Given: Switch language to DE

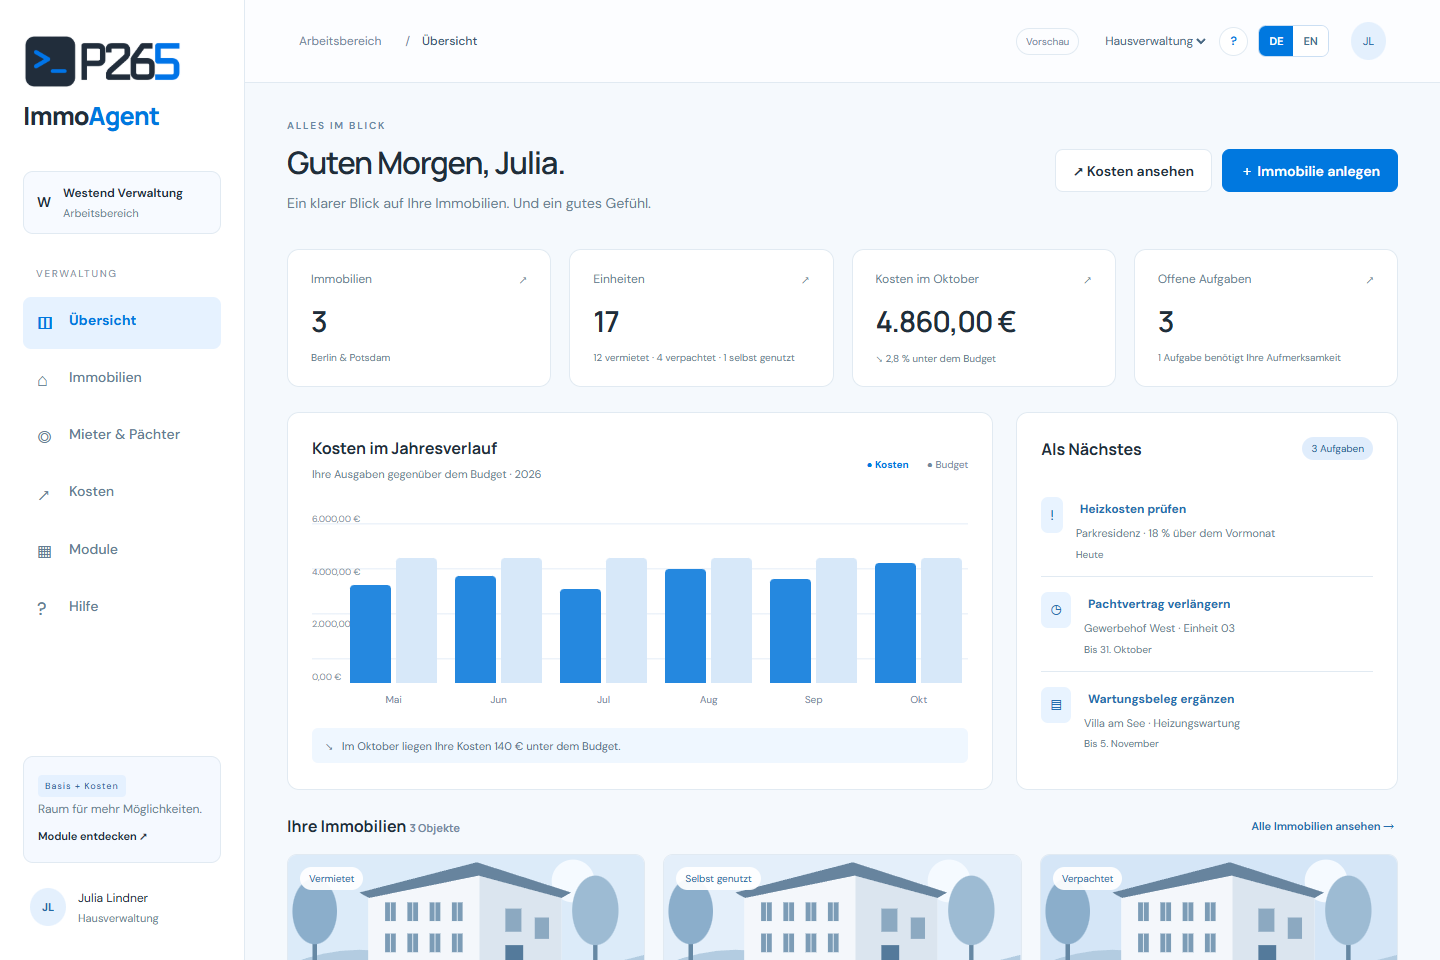Looking at the screenshot, I should click(1276, 41).
